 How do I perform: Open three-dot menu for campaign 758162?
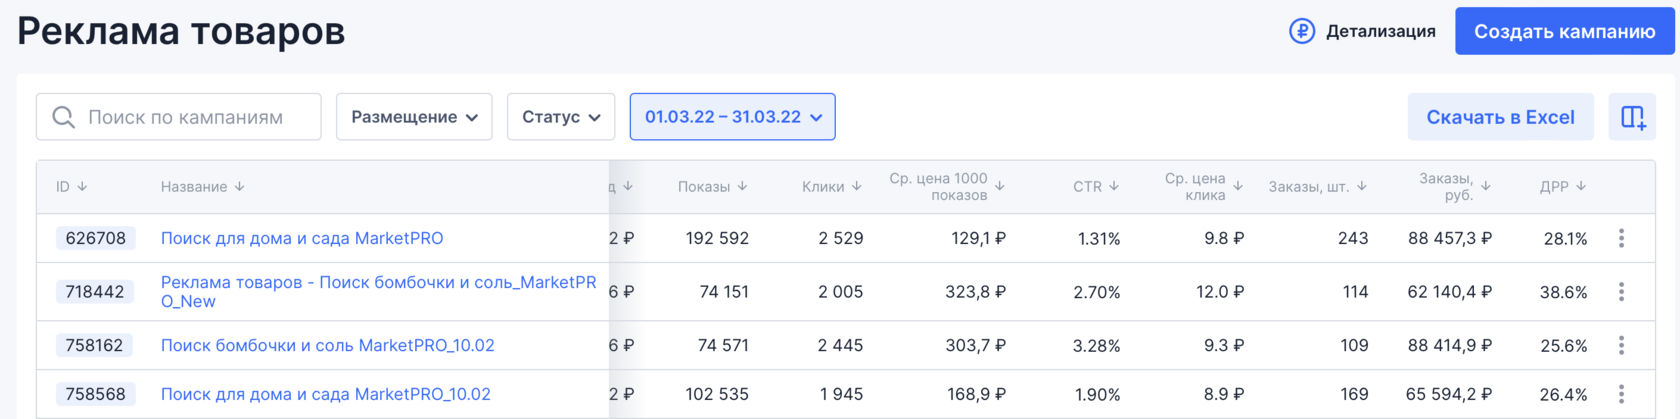tap(1621, 345)
